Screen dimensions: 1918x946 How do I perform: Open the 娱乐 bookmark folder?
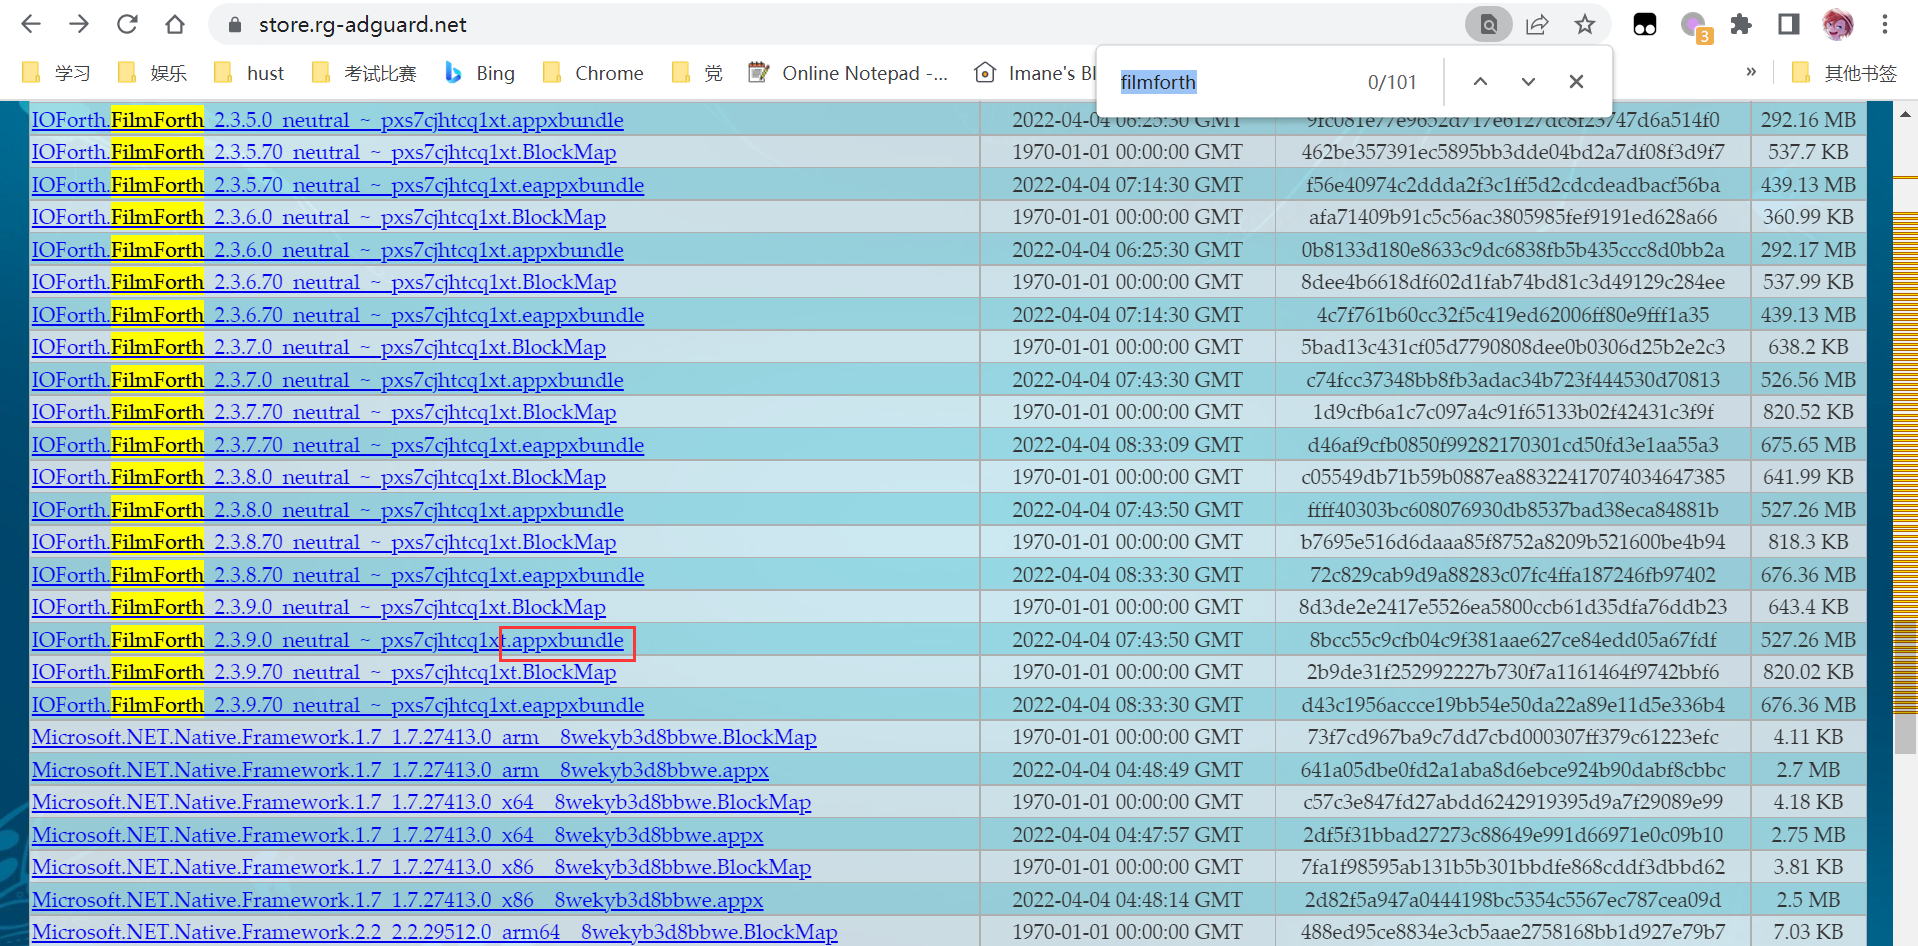153,73
